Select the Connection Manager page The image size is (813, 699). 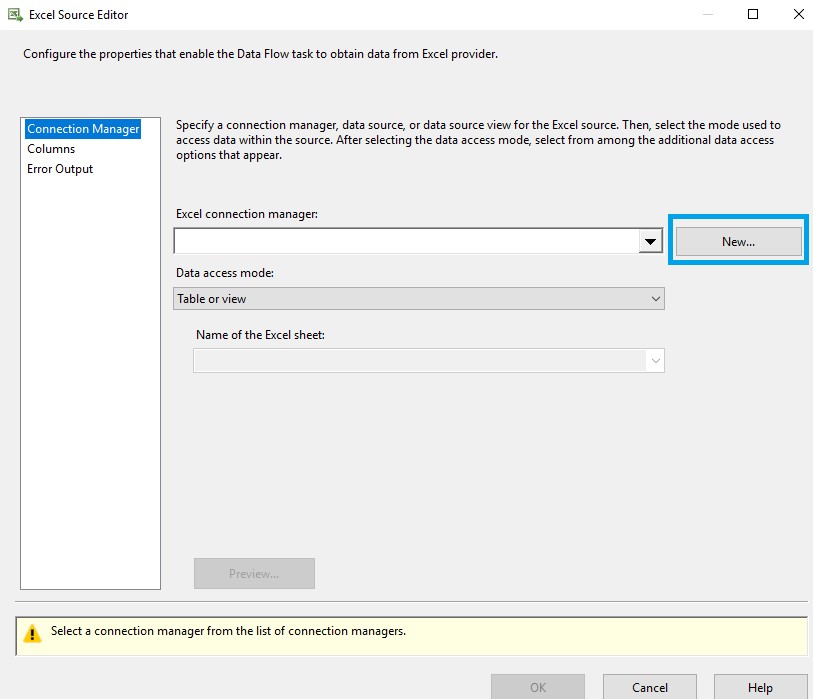pyautogui.click(x=83, y=129)
